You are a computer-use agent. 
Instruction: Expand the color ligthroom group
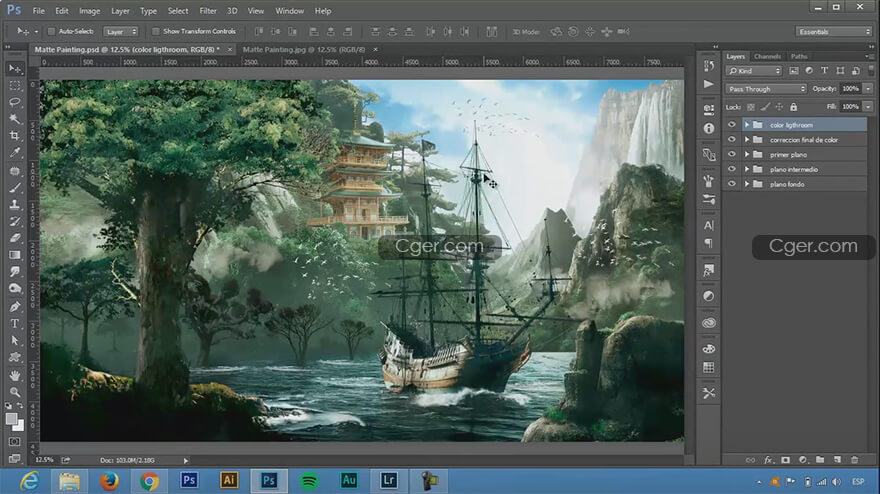747,125
